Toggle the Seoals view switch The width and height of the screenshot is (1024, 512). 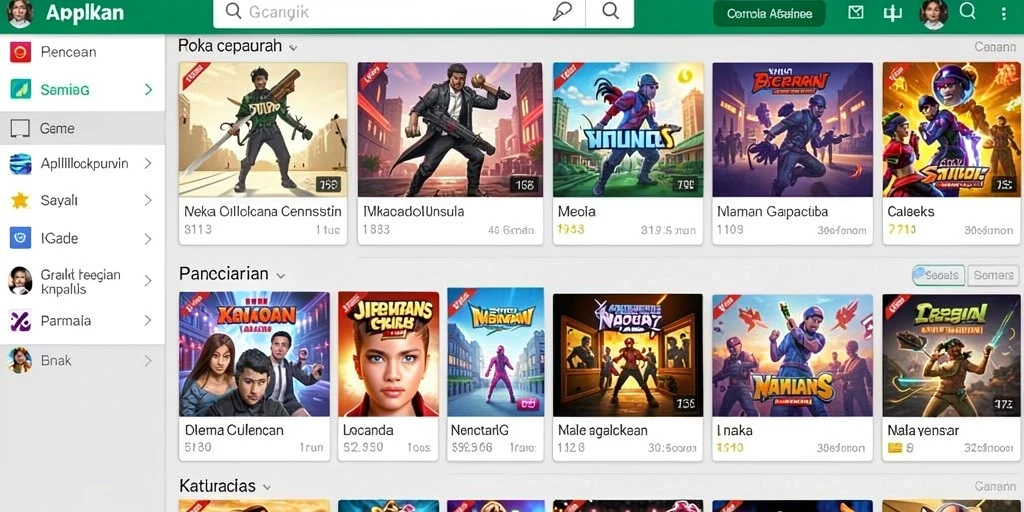937,276
